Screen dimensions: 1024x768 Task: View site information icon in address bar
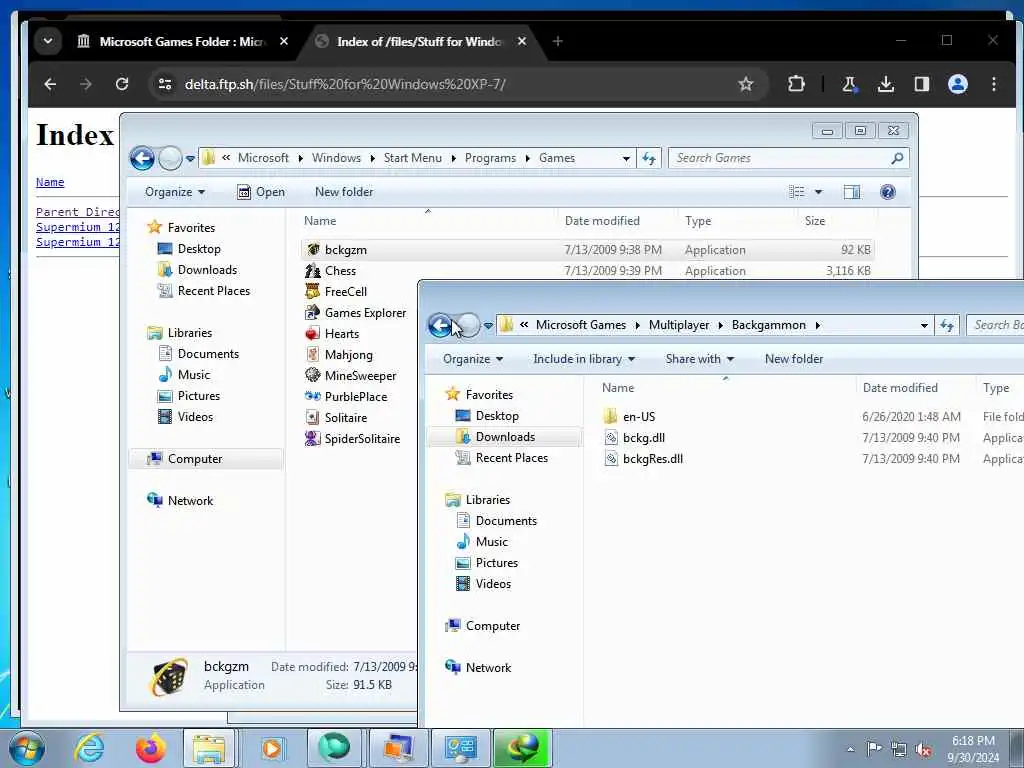(165, 84)
